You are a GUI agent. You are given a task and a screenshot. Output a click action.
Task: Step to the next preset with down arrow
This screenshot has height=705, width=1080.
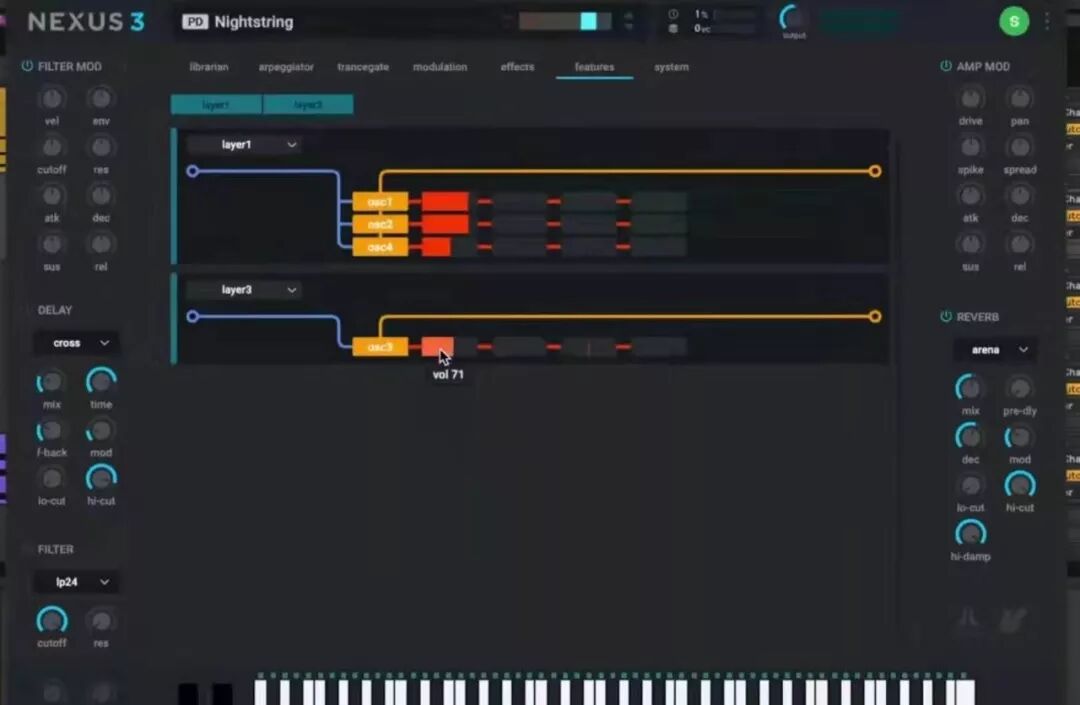(x=629, y=28)
